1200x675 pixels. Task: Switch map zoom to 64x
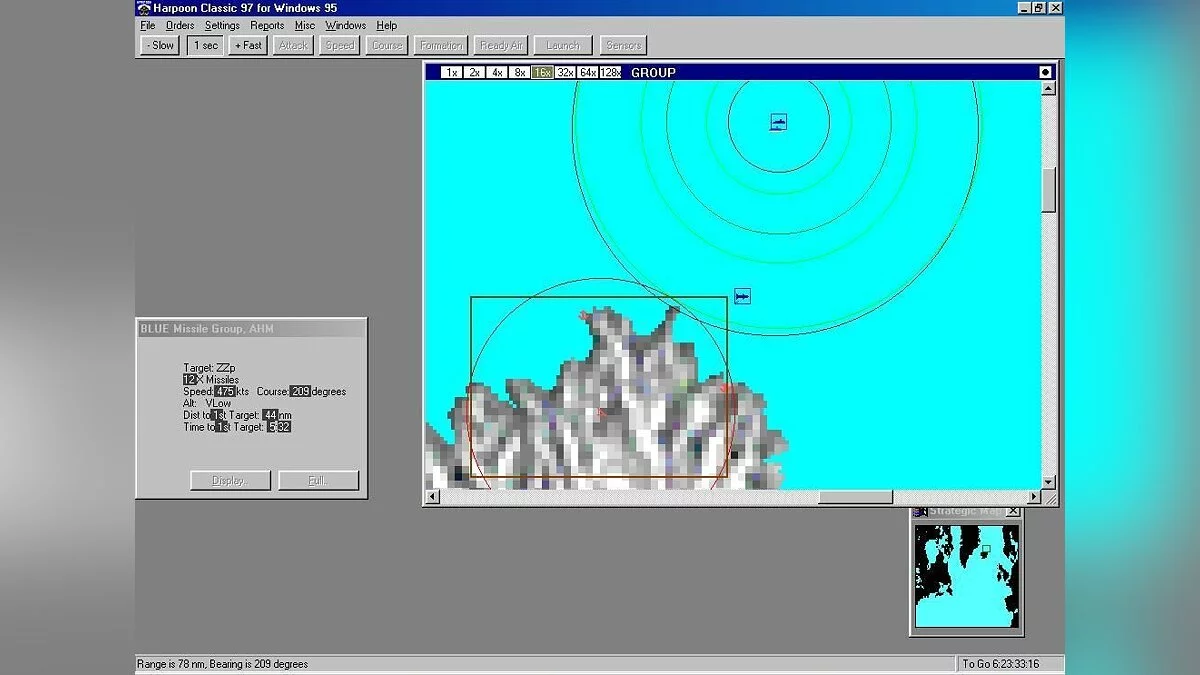coord(588,72)
